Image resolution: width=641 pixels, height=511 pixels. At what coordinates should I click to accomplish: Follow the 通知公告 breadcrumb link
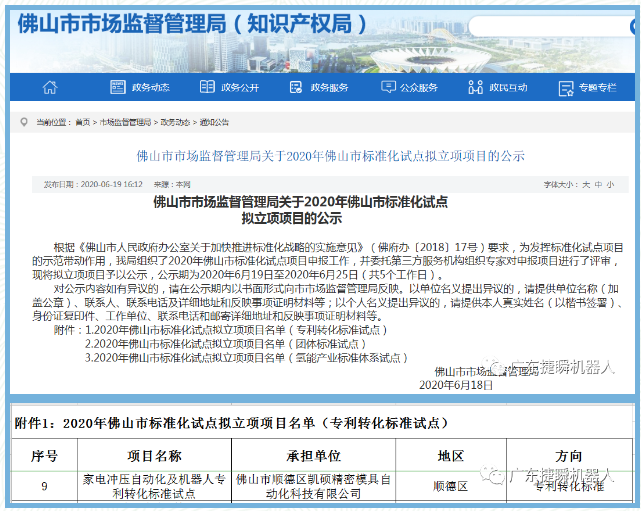tap(214, 122)
